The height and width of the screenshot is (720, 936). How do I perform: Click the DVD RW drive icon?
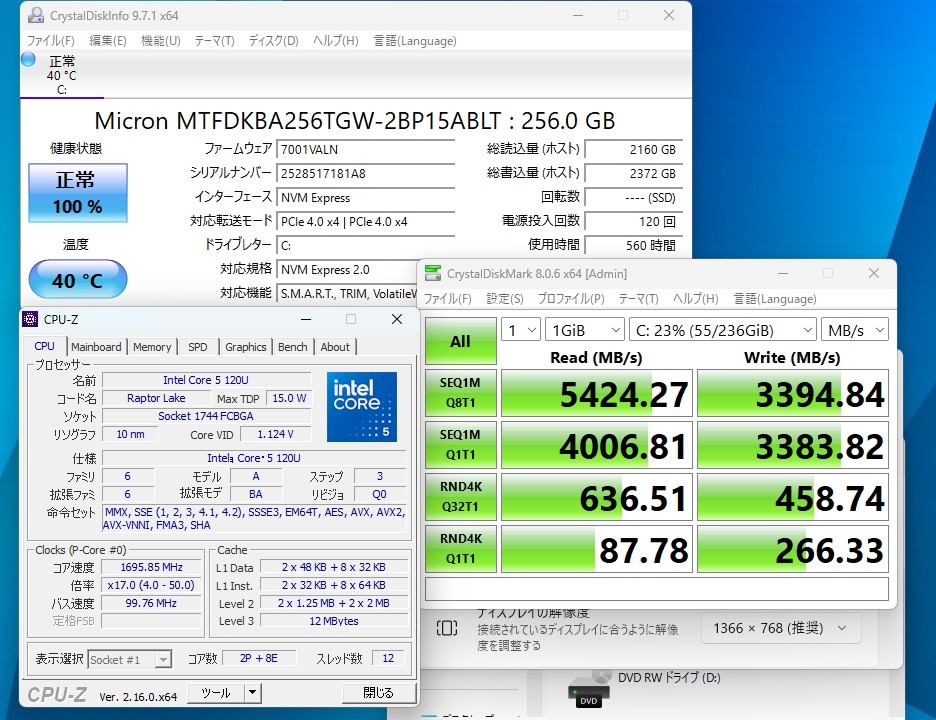589,690
